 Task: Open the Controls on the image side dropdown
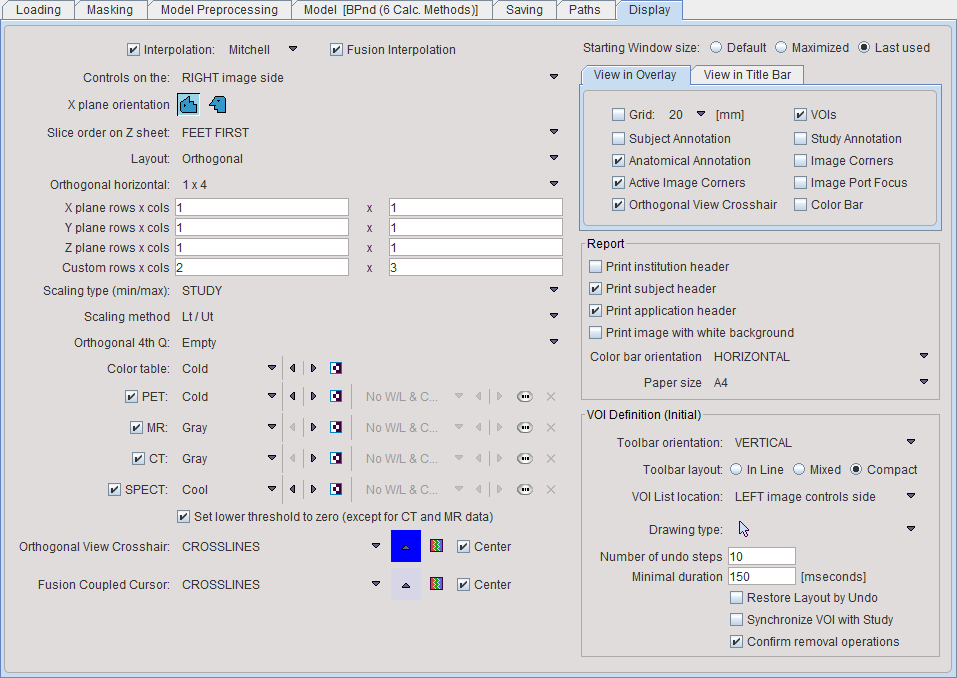(x=554, y=77)
